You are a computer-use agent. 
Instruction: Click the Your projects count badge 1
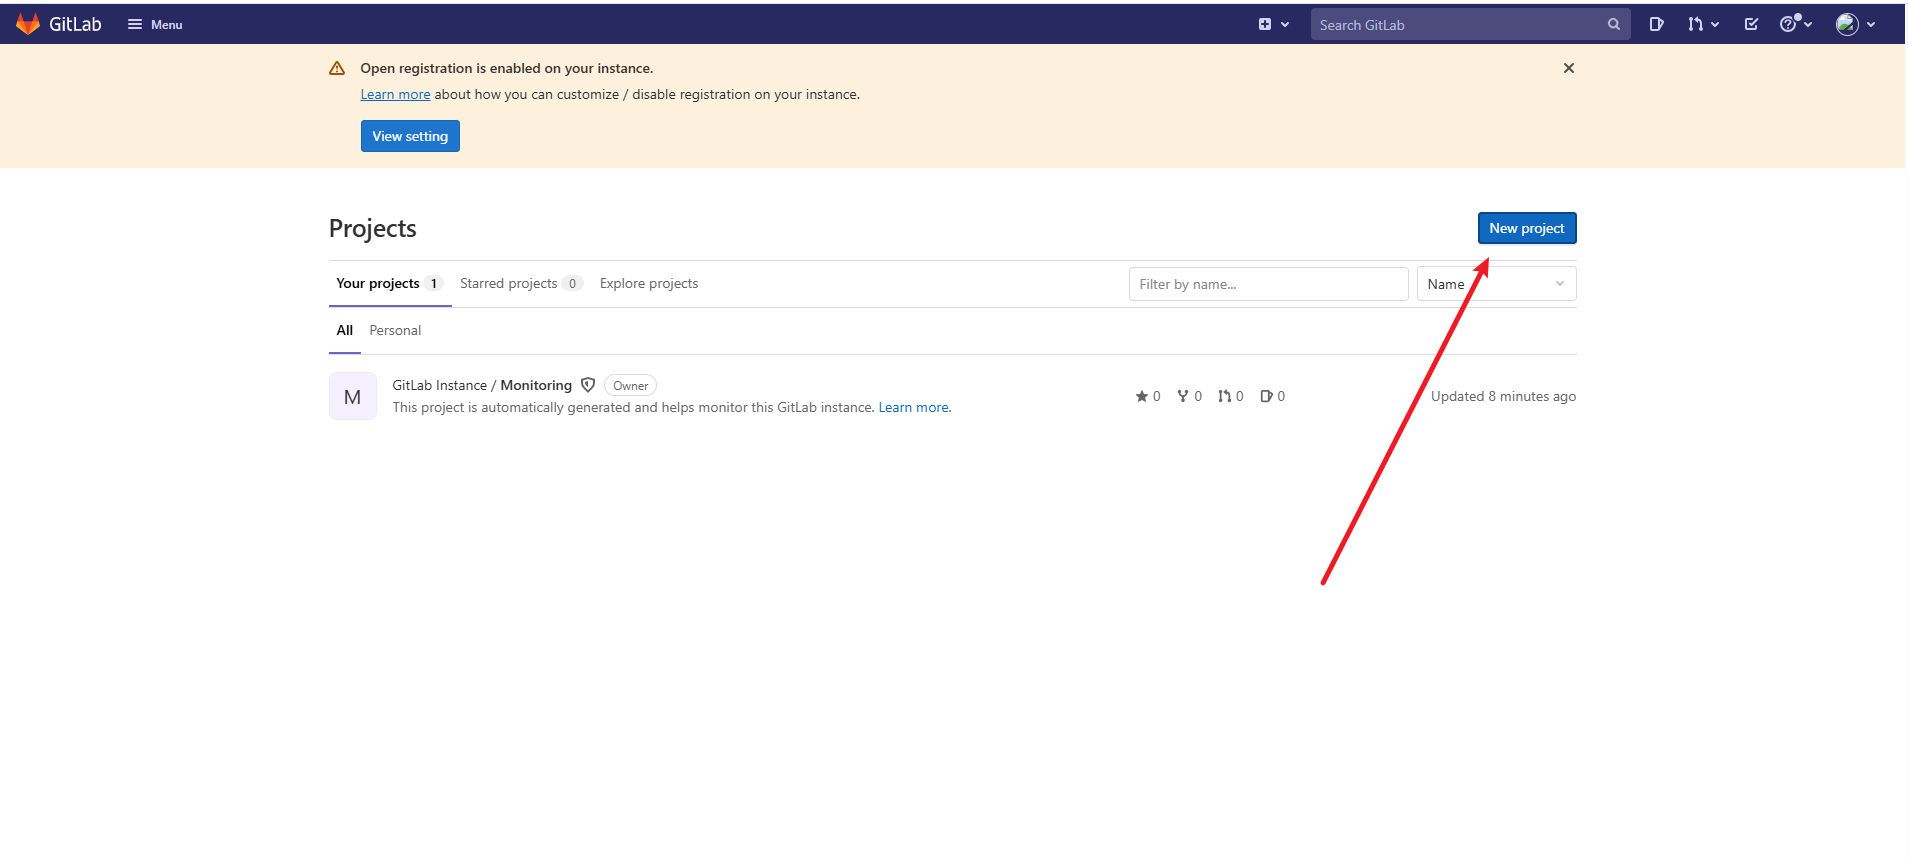pos(434,284)
